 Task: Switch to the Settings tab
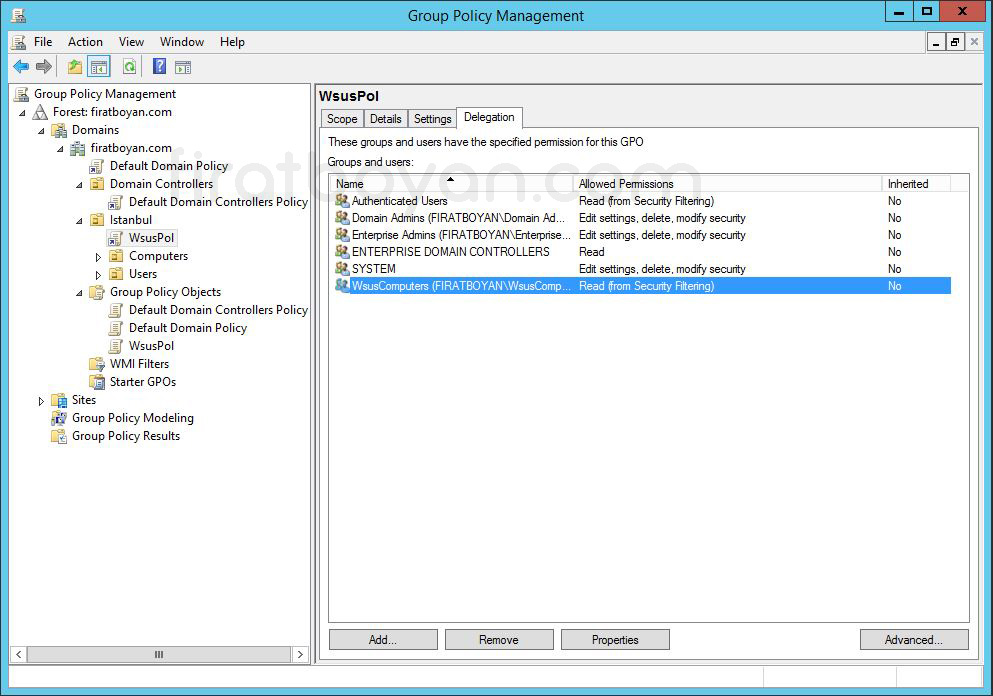click(x=433, y=118)
